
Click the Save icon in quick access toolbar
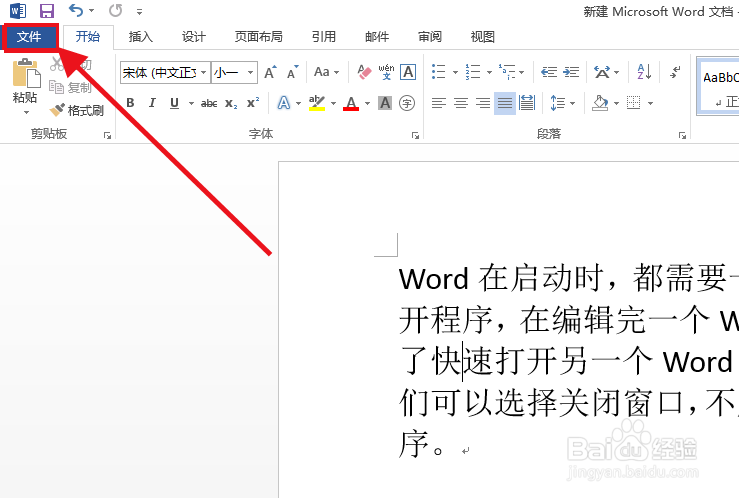[x=47, y=10]
